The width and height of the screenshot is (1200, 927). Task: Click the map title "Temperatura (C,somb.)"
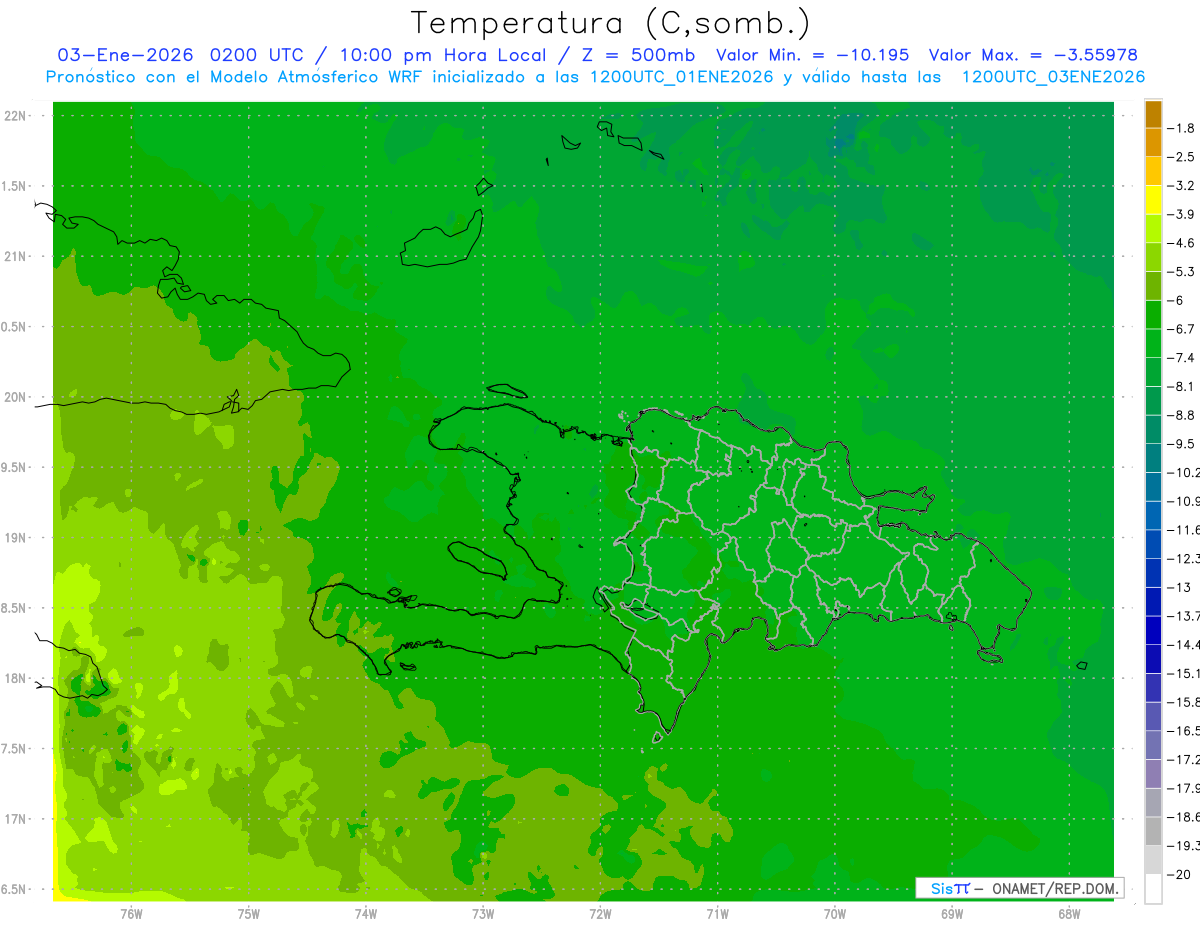click(610, 23)
